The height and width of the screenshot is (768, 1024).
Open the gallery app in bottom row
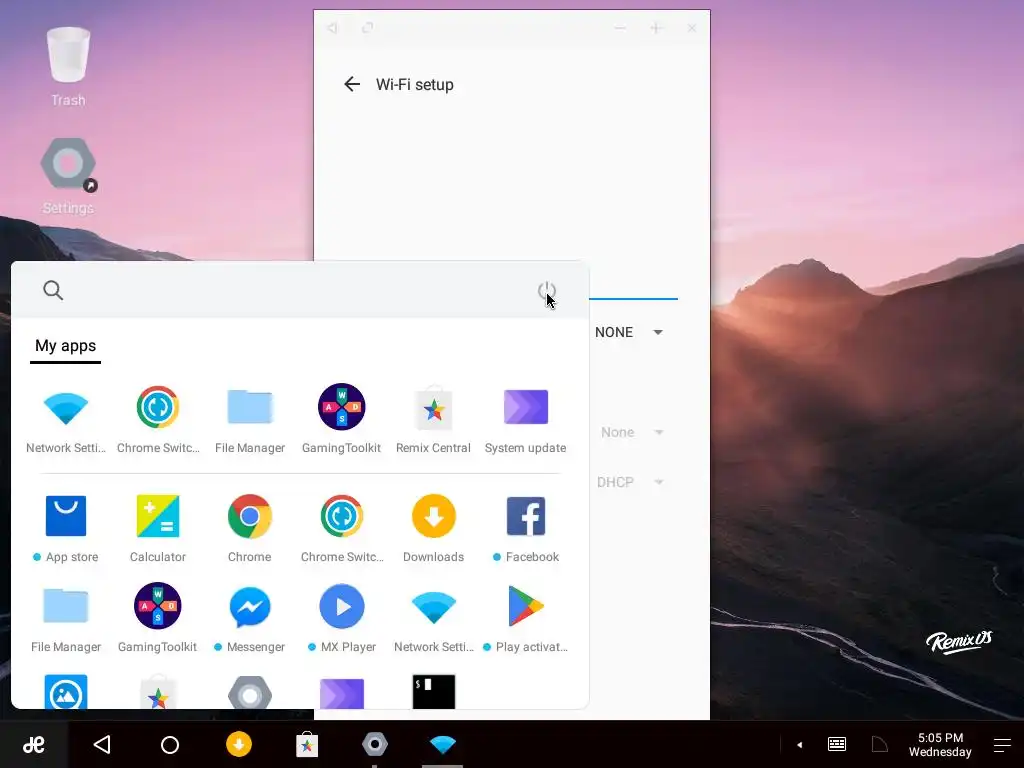point(65,692)
